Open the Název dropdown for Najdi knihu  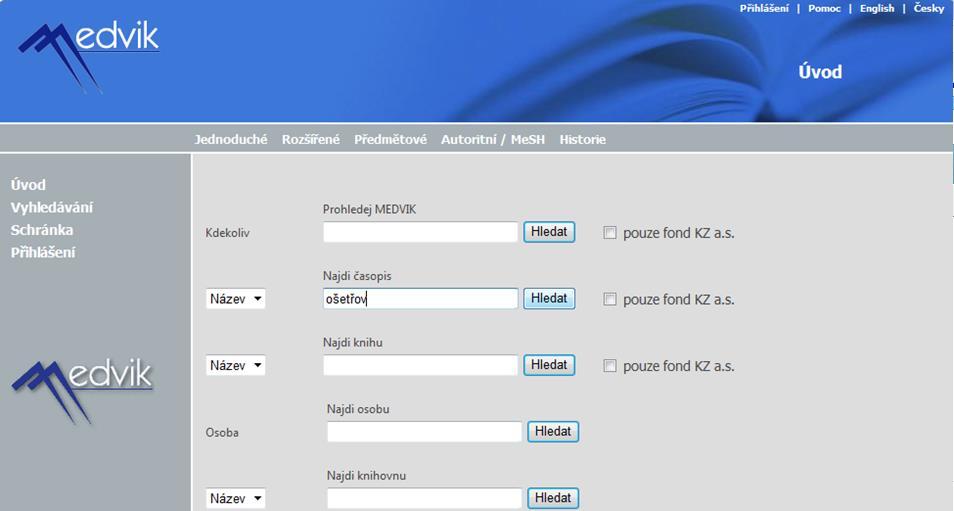tap(235, 365)
